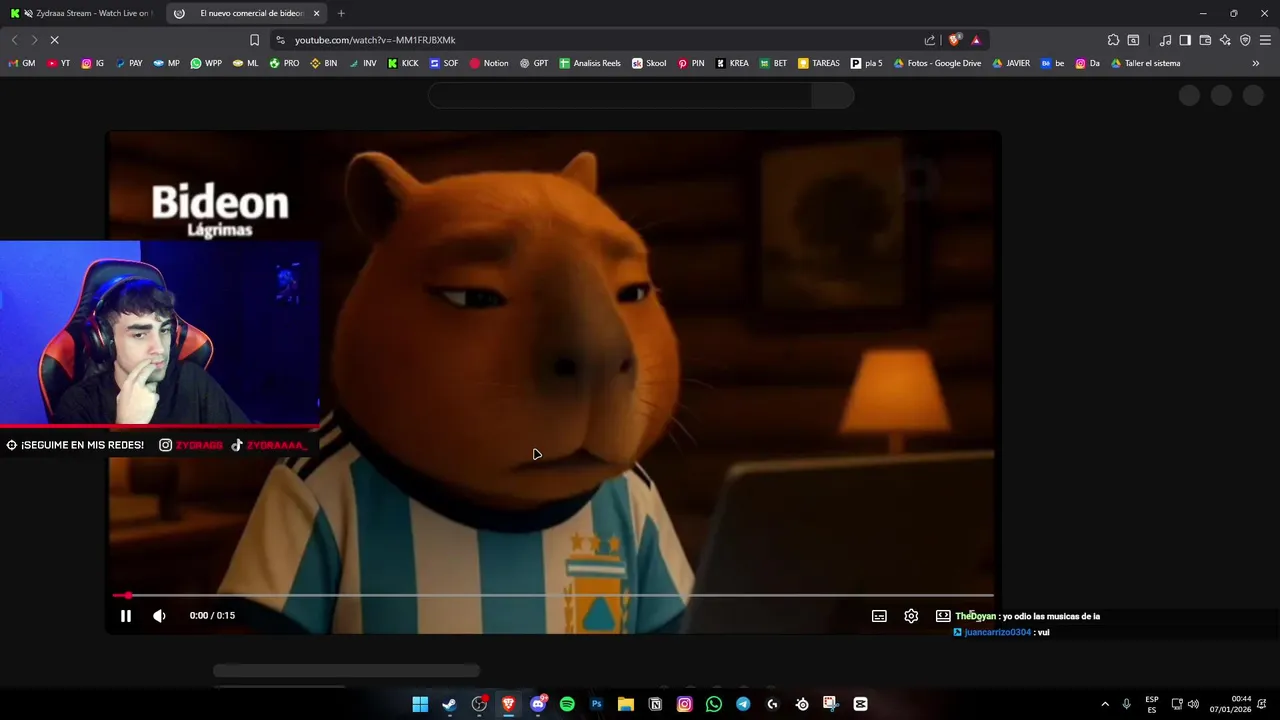Open the Brave wallet icon
This screenshot has width=1280, height=720.
click(x=1205, y=40)
